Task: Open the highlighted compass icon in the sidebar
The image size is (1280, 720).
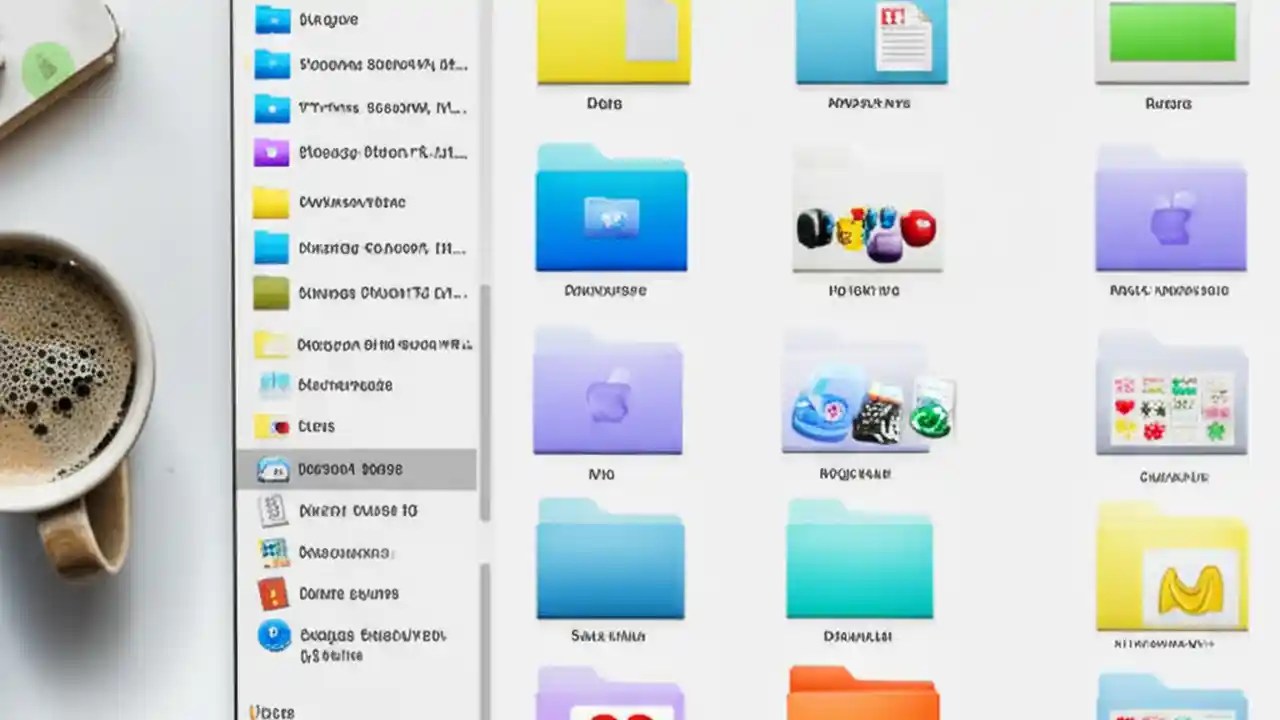Action: coord(272,469)
